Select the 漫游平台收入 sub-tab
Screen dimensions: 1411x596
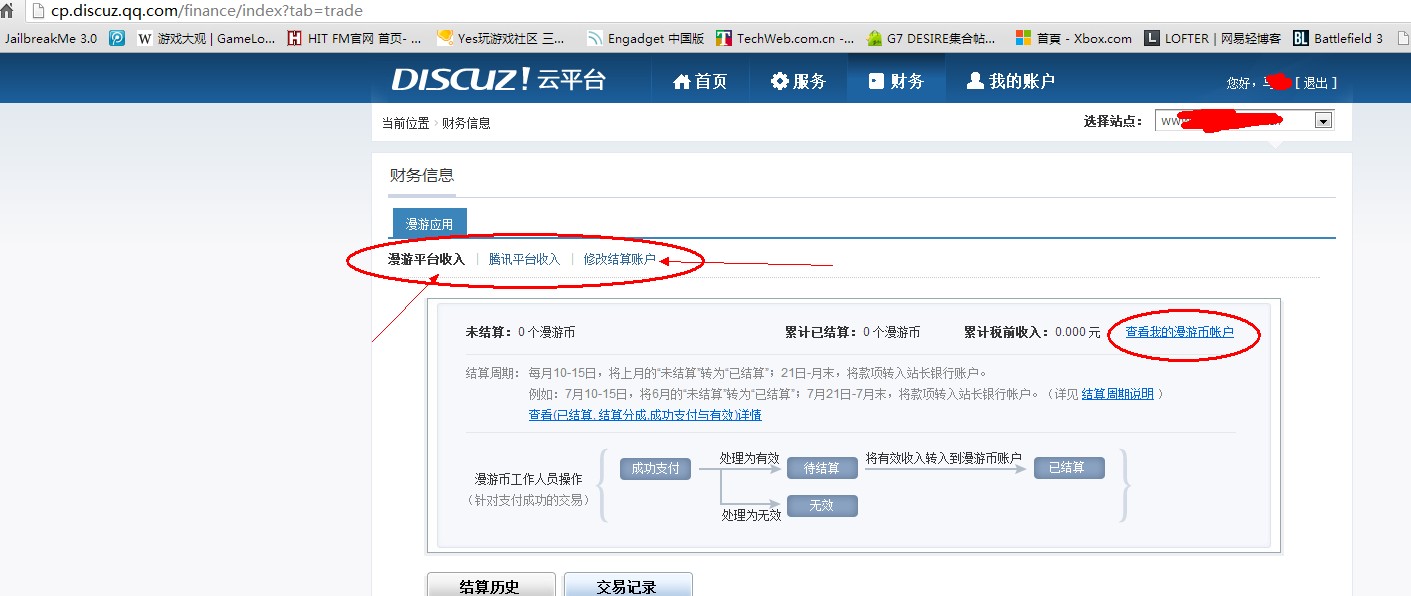[426, 259]
